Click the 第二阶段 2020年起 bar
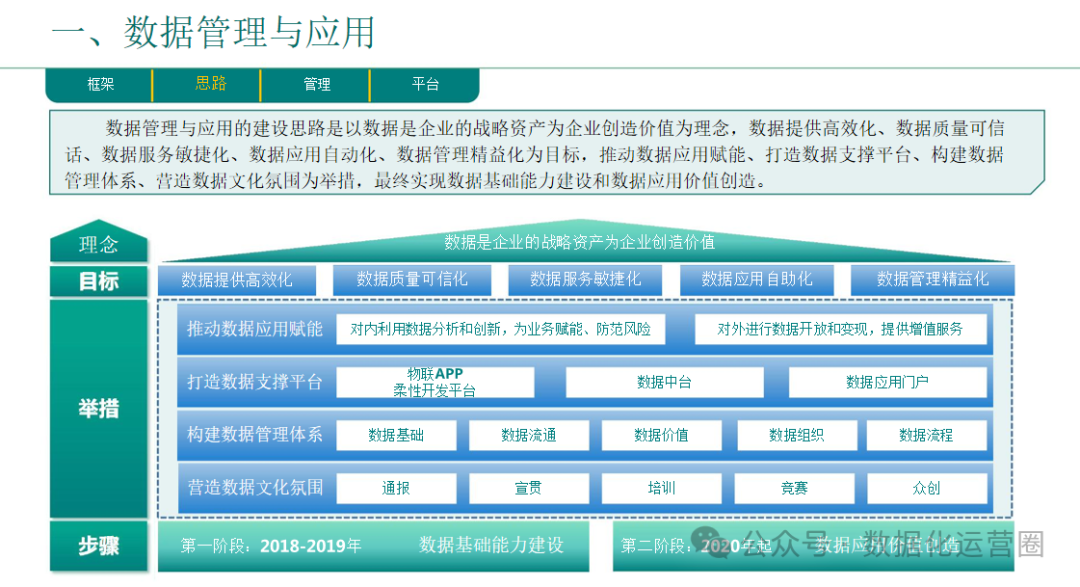 coord(813,546)
